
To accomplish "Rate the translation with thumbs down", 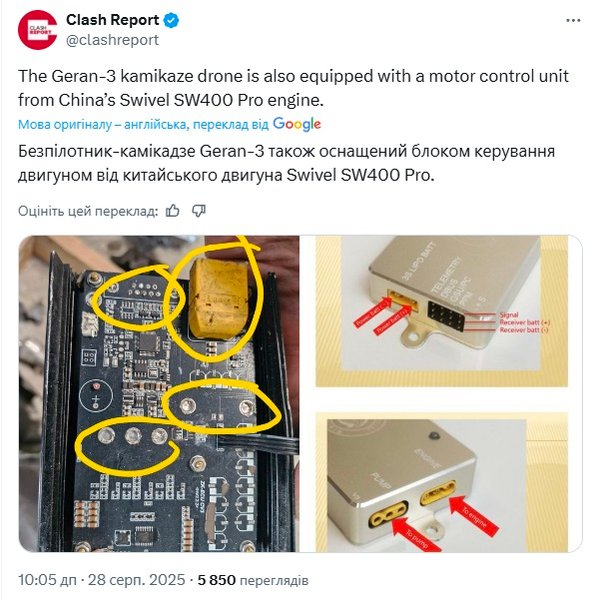I will (199, 211).
